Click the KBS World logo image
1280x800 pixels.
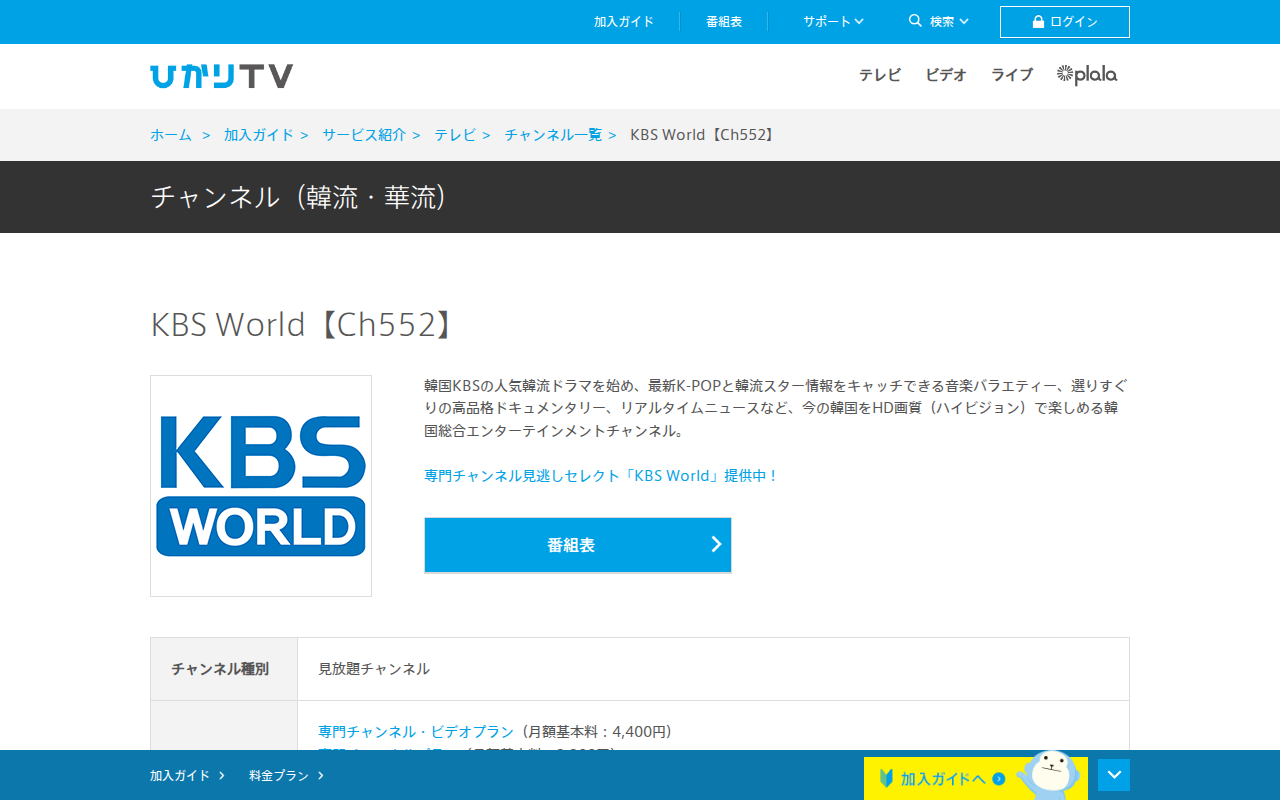[261, 486]
